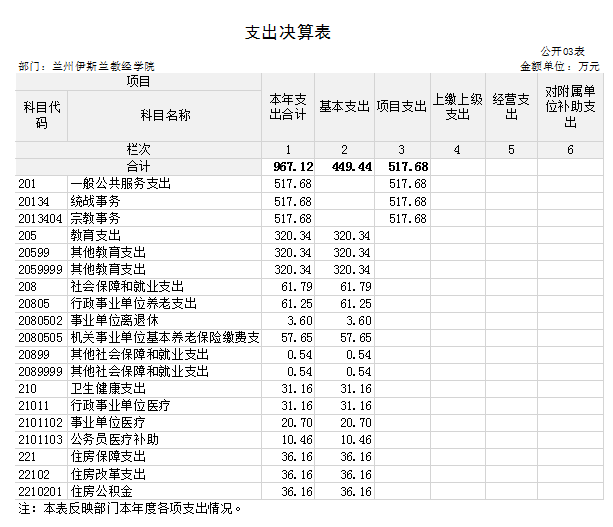Select total value 967.12
Screen dimensions: 613x527
[x=293, y=167]
